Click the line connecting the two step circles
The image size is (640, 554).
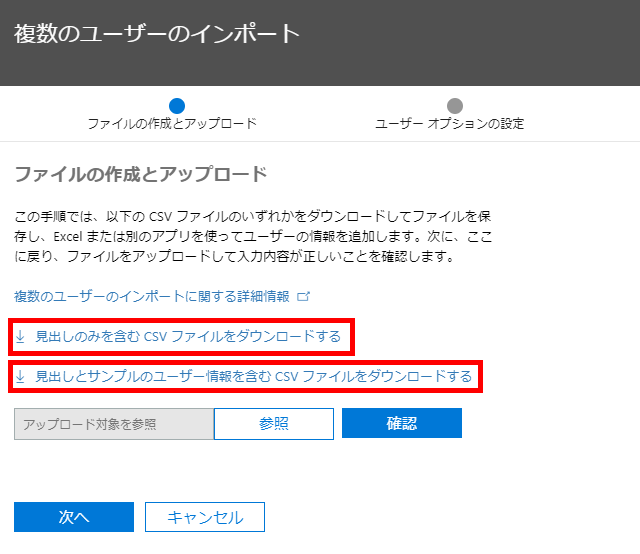(315, 105)
